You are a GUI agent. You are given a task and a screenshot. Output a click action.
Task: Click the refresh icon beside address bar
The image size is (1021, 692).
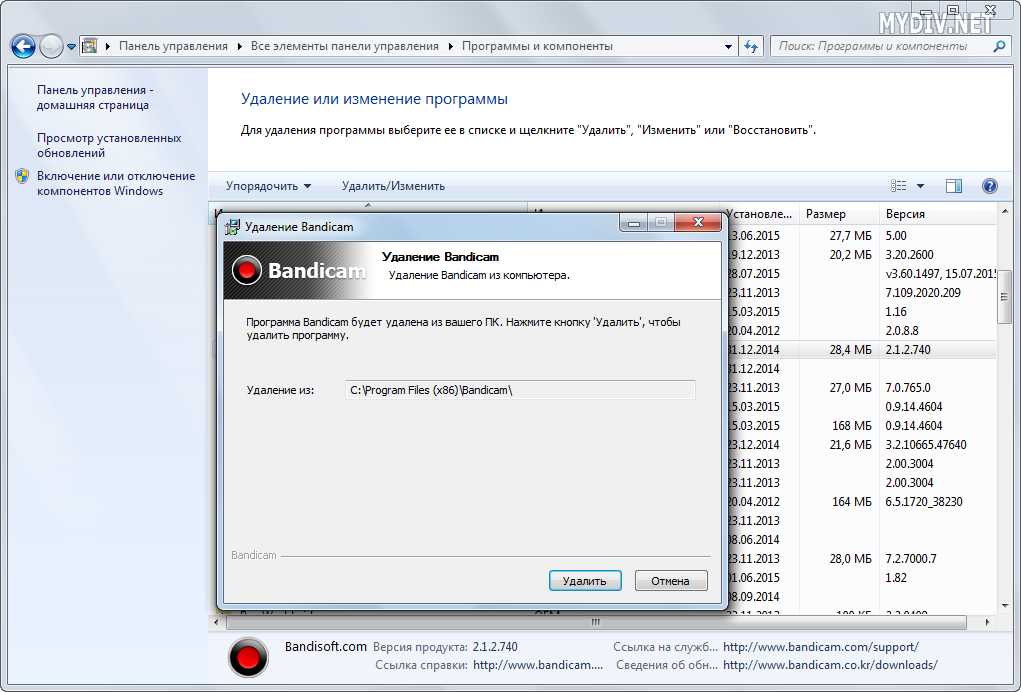751,46
